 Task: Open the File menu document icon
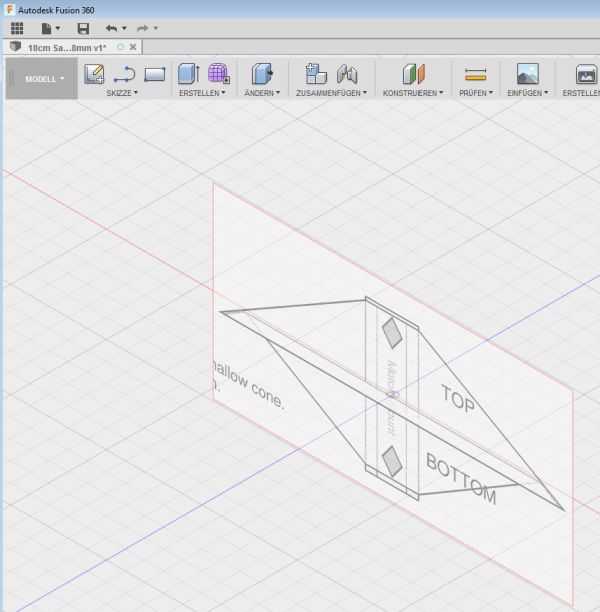click(46, 28)
